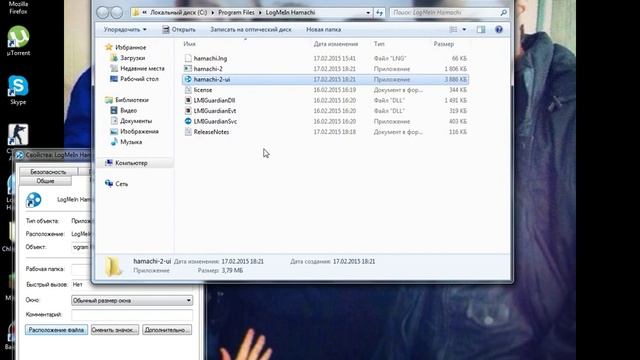Click the Explorer back navigation button
This screenshot has height=360, width=640.
click(102, 13)
